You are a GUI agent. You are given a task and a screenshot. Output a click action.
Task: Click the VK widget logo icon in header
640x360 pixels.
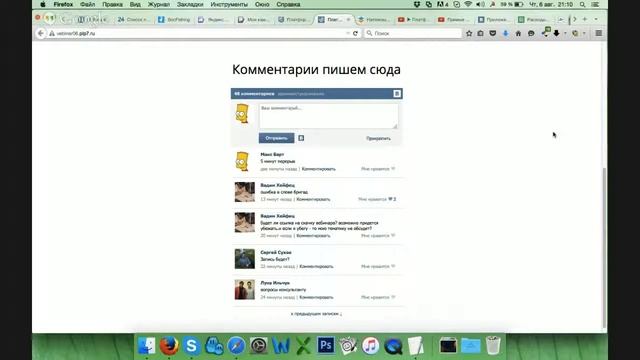pos(397,94)
